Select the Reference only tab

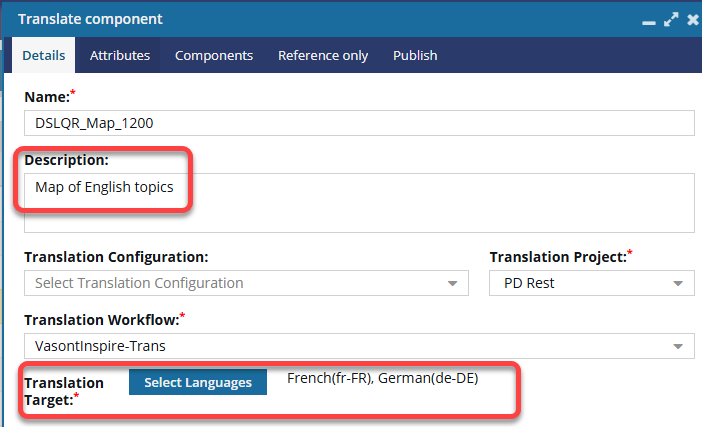coord(323,56)
